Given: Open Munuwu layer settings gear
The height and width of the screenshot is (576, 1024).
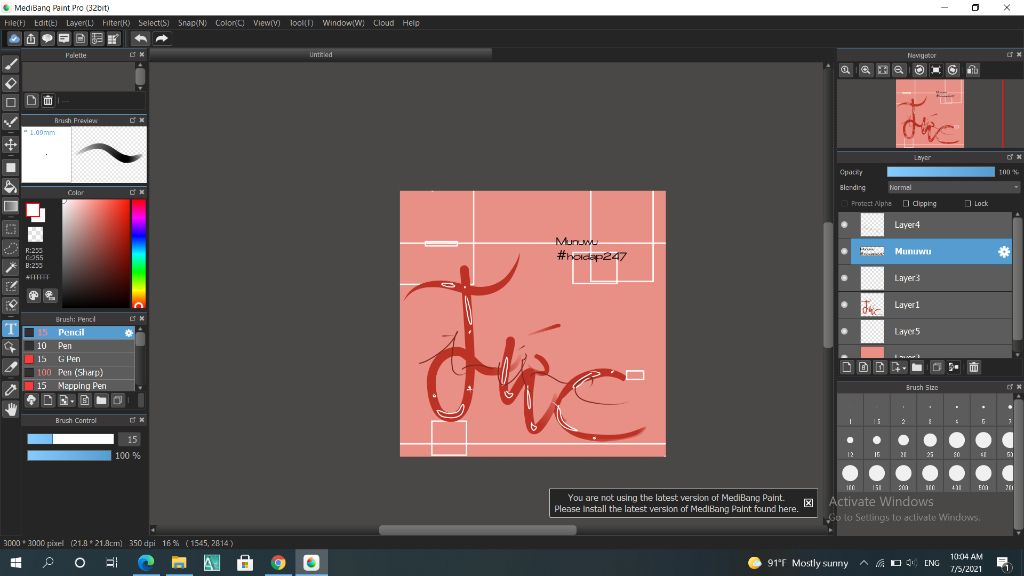Looking at the screenshot, I should point(1004,251).
